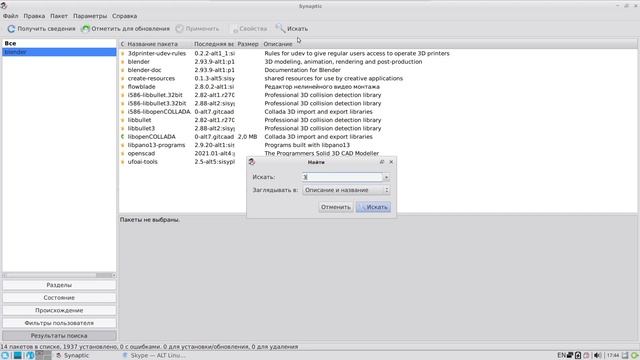Click Отметить для обновления toolbar button
This screenshot has height=360, width=640.
click(125, 29)
